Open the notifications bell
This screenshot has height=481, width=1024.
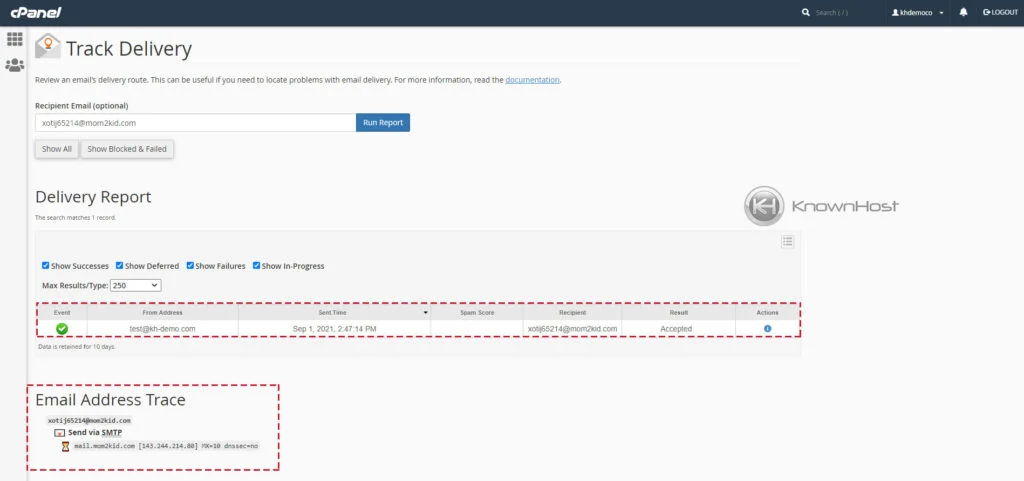(x=963, y=12)
